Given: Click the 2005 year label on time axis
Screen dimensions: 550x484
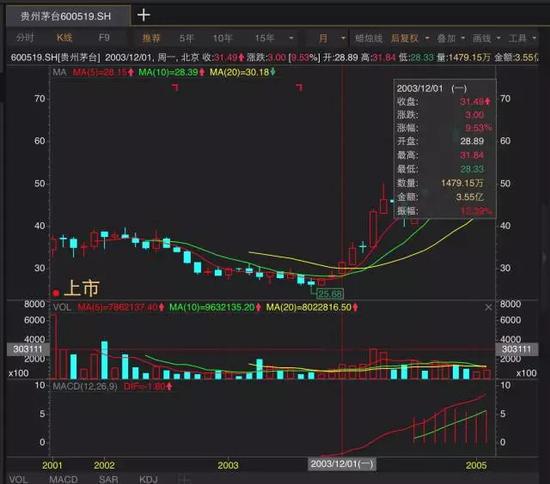Looking at the screenshot, I should pos(476,465).
